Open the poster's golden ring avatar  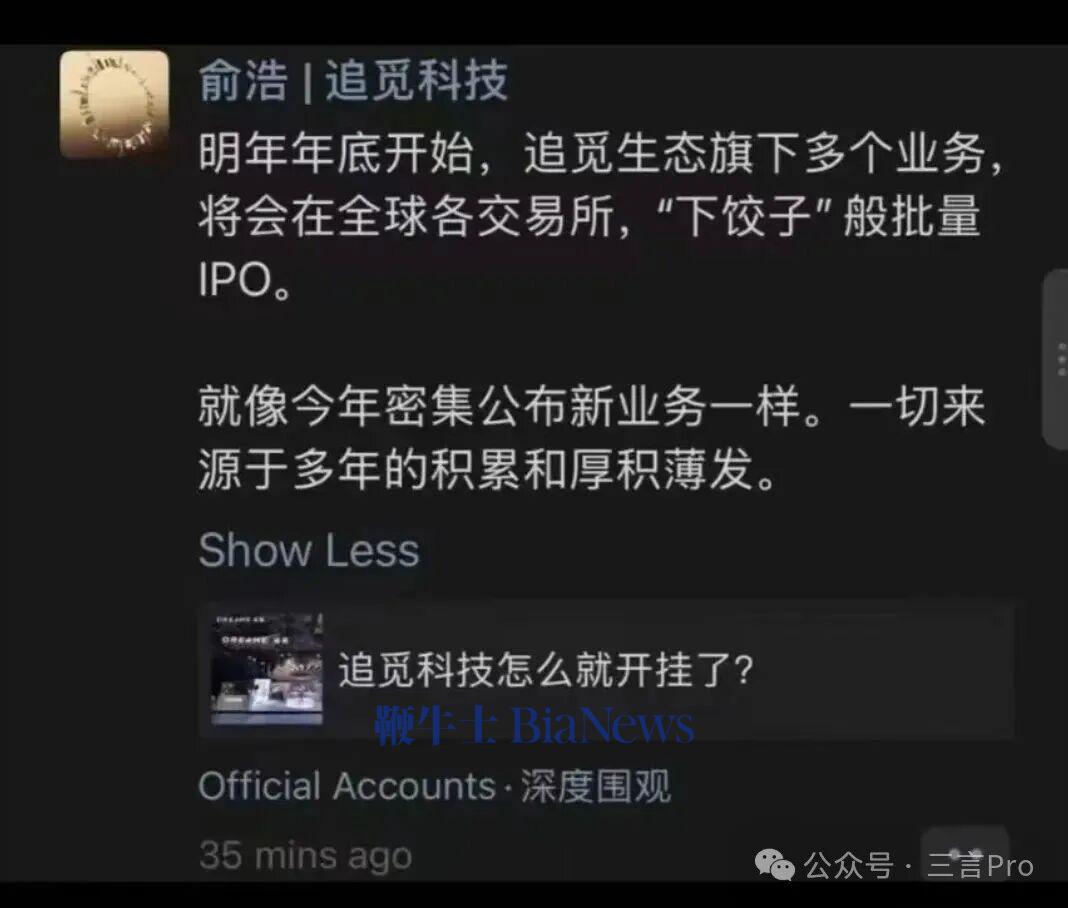114,105
